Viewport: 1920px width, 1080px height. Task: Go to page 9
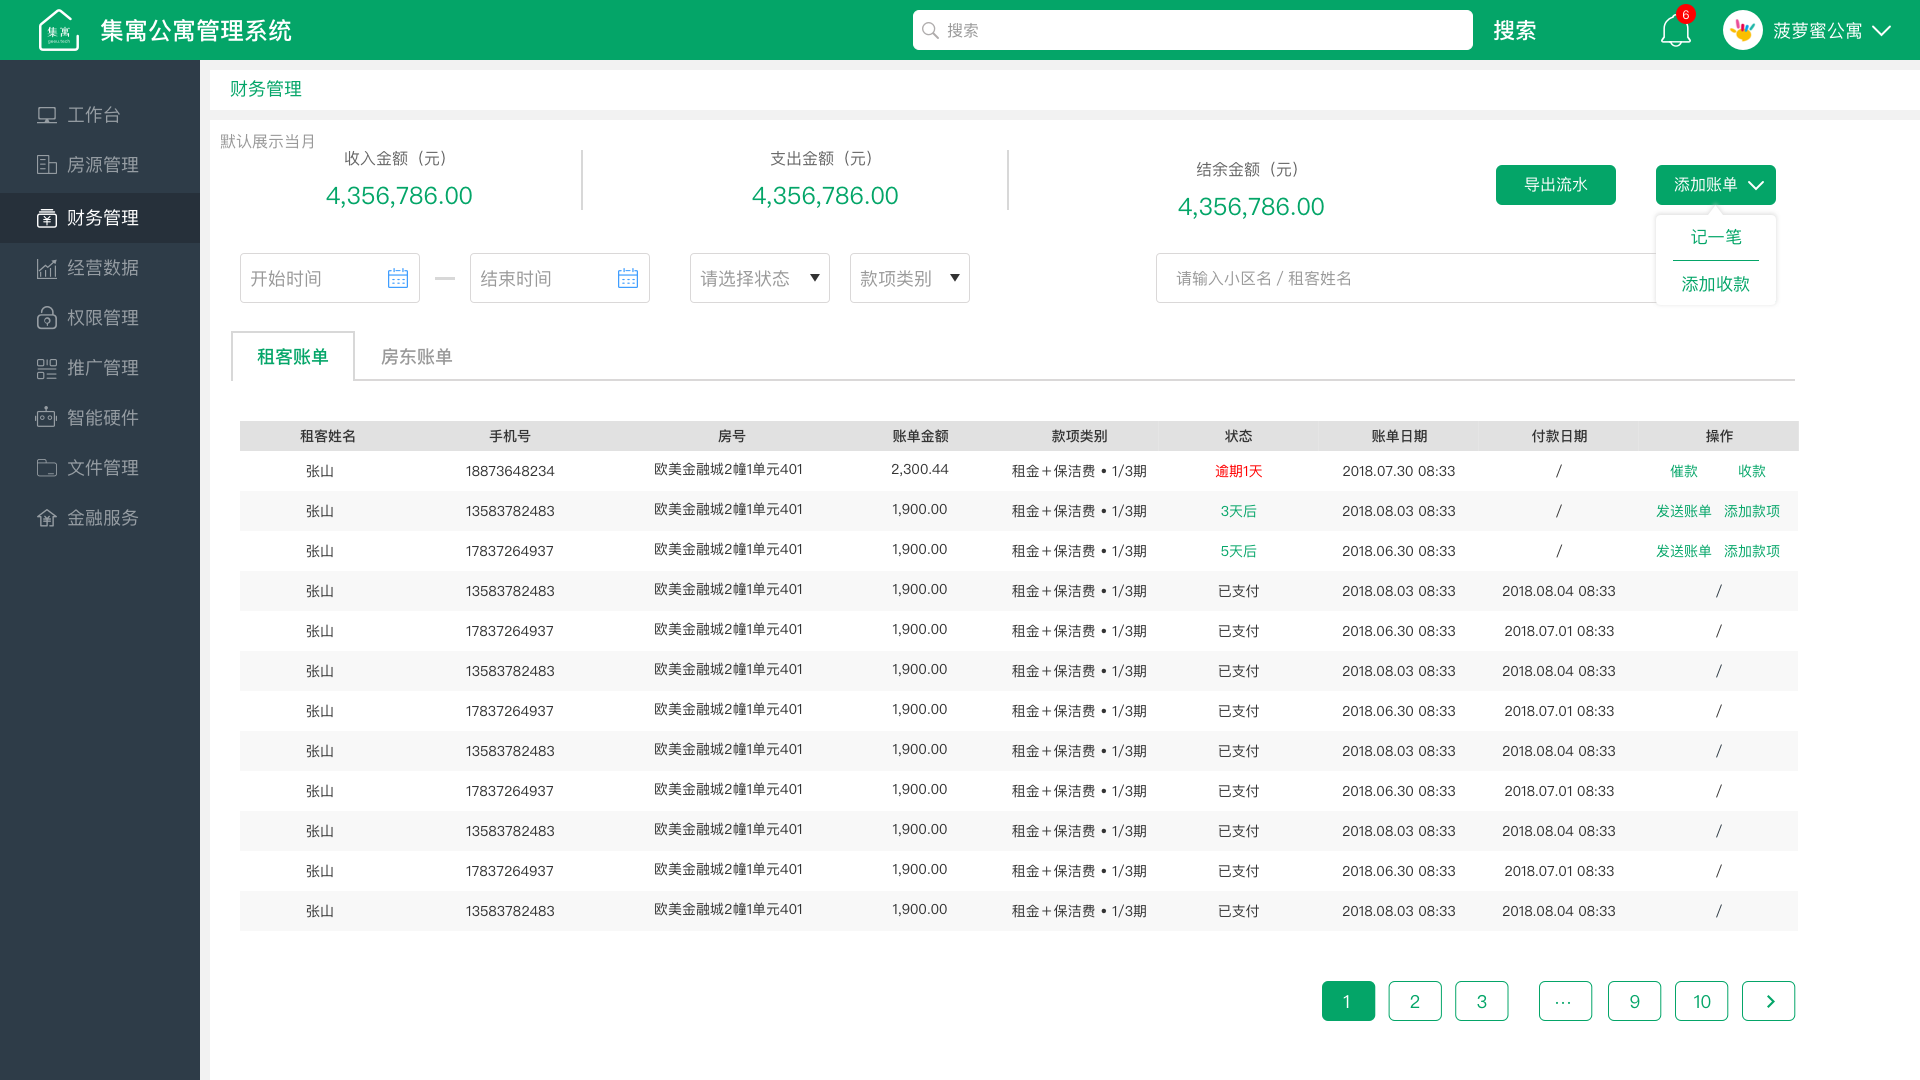click(1635, 1001)
